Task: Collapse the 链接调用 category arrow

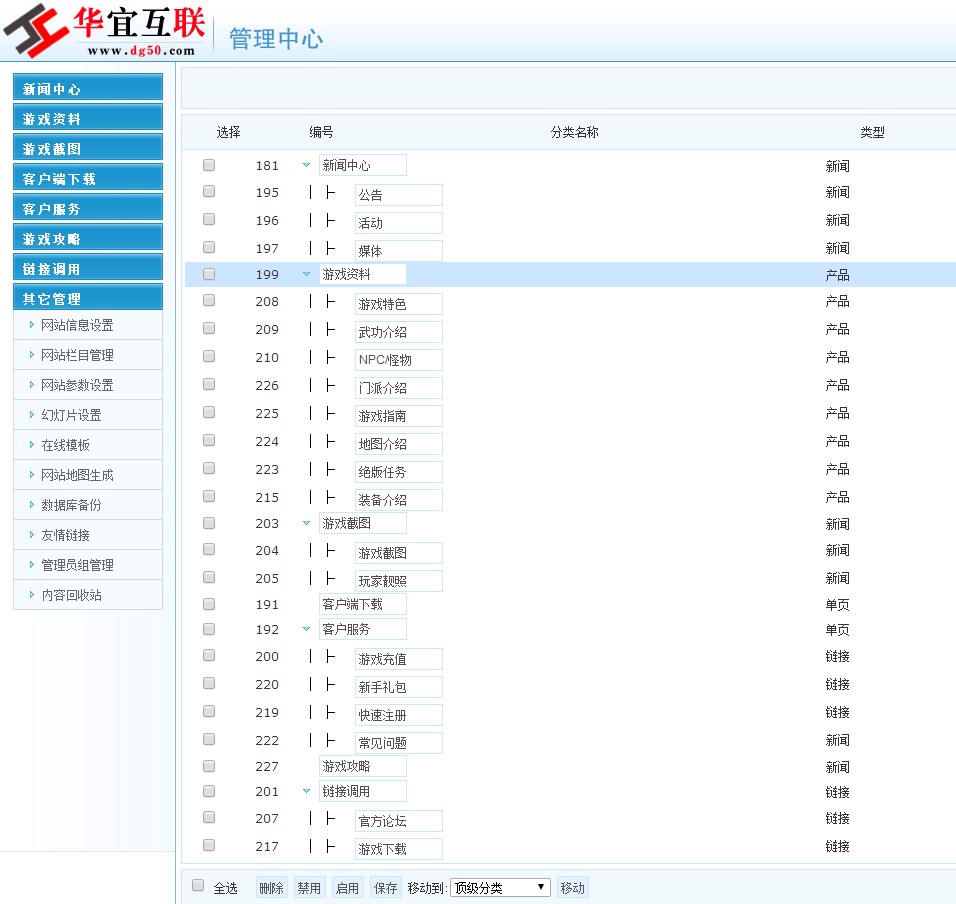Action: (307, 791)
